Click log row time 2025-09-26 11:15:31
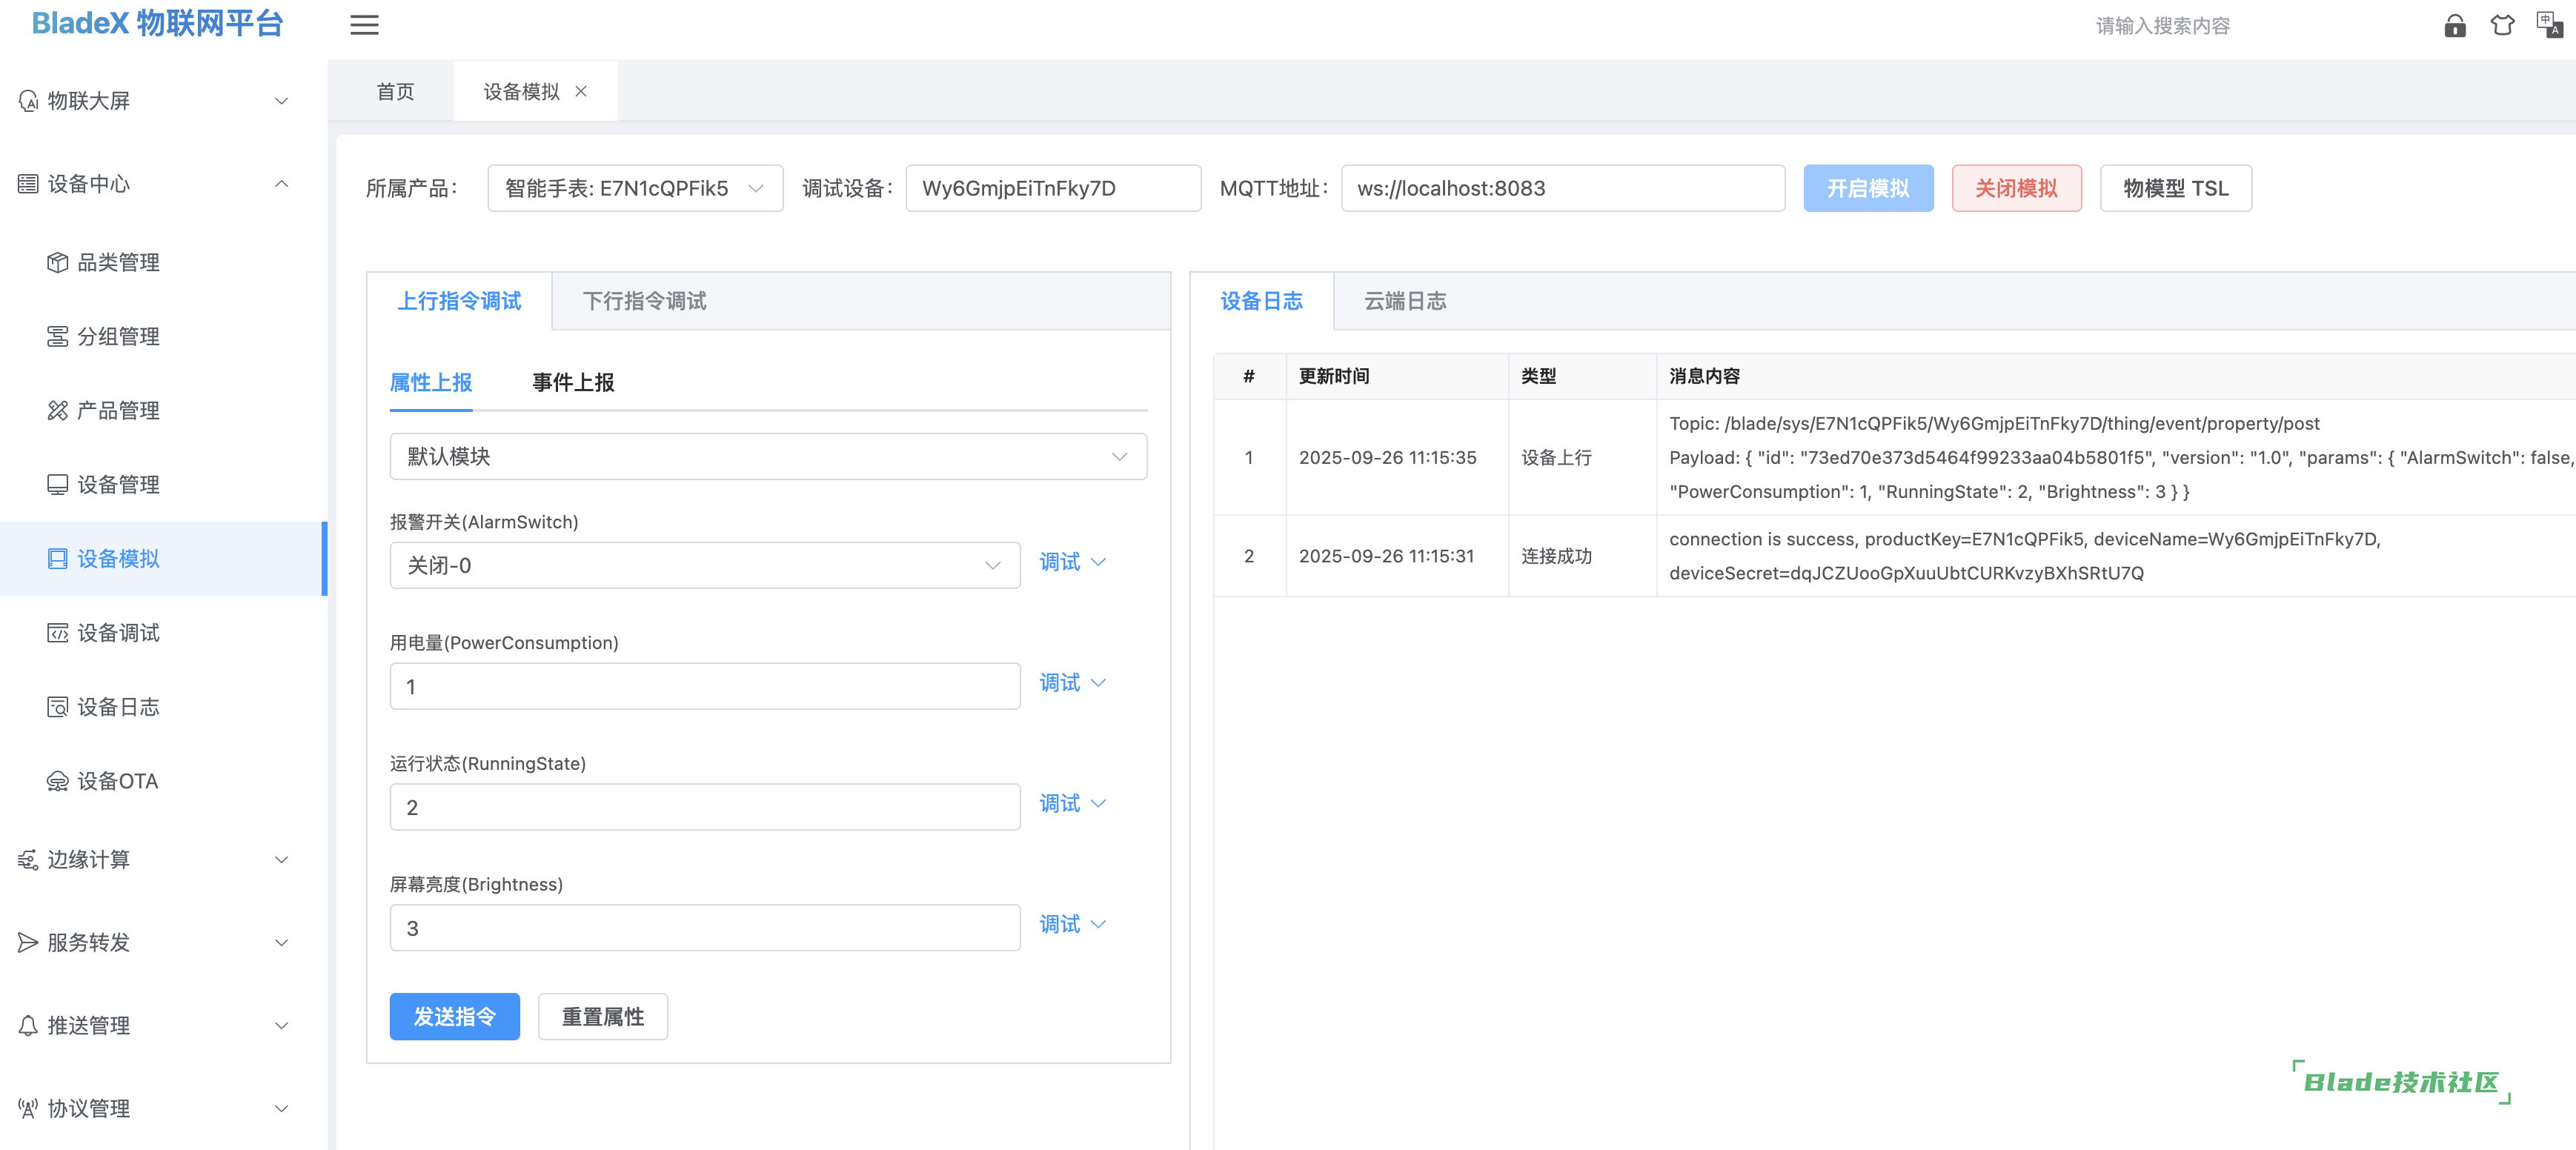The width and height of the screenshot is (2576, 1150). tap(1386, 556)
